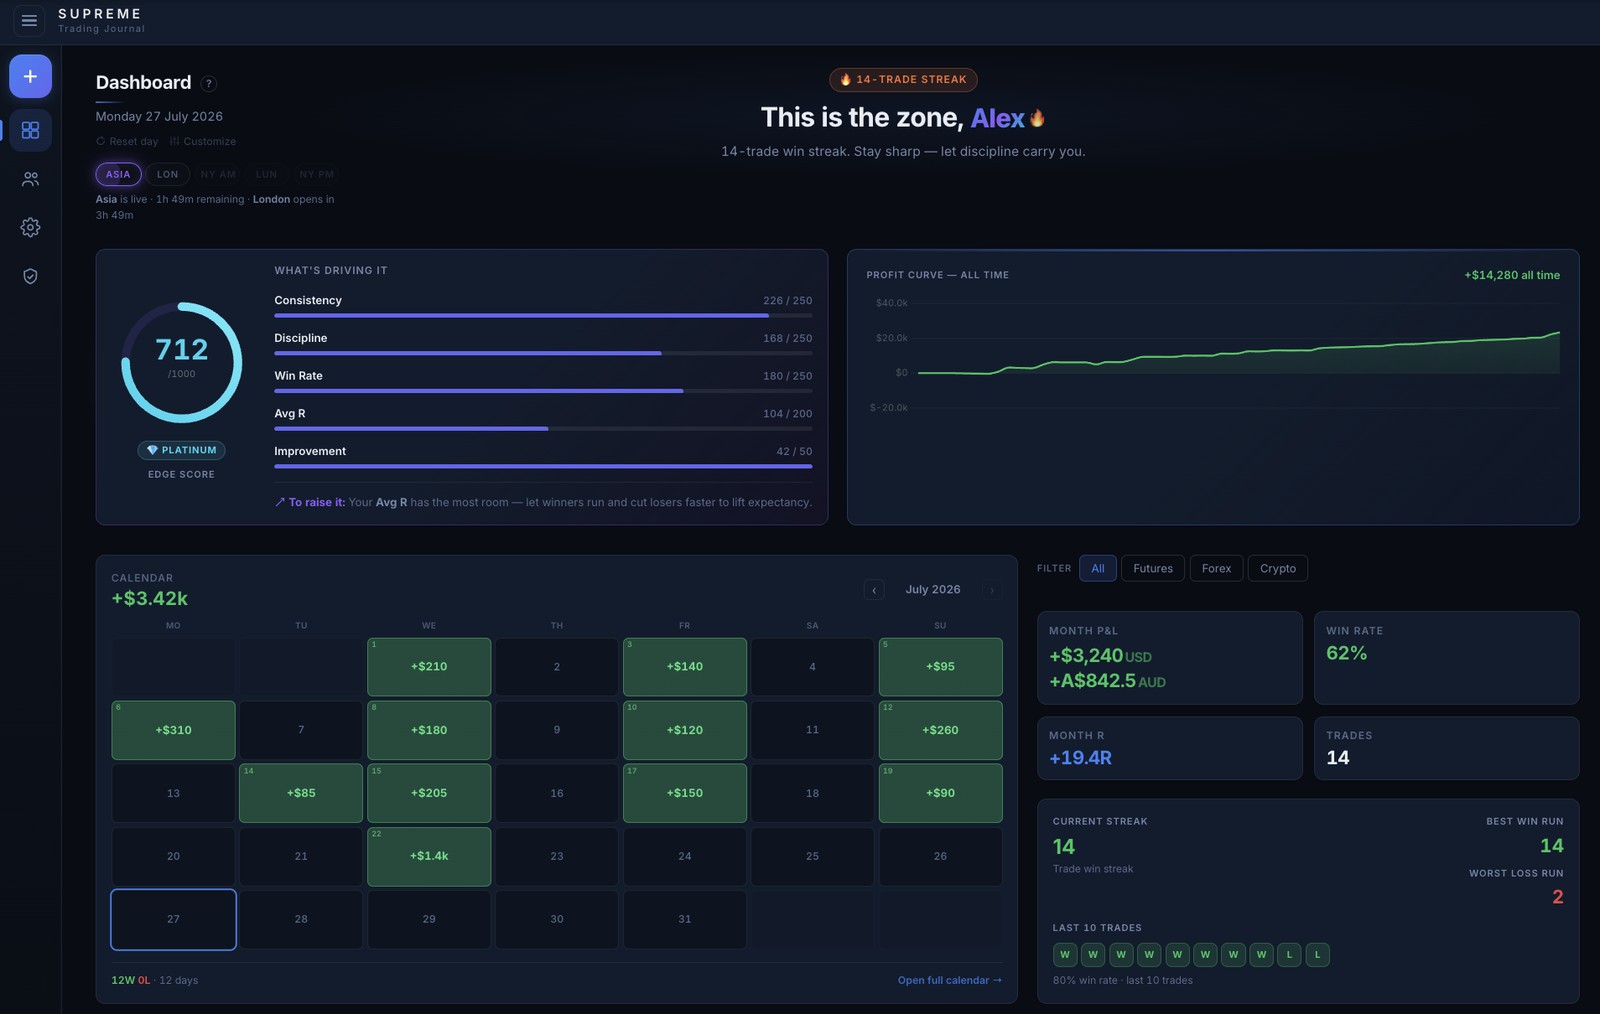Open the hamburger menu
Viewport: 1600px width, 1014px height.
point(29,20)
